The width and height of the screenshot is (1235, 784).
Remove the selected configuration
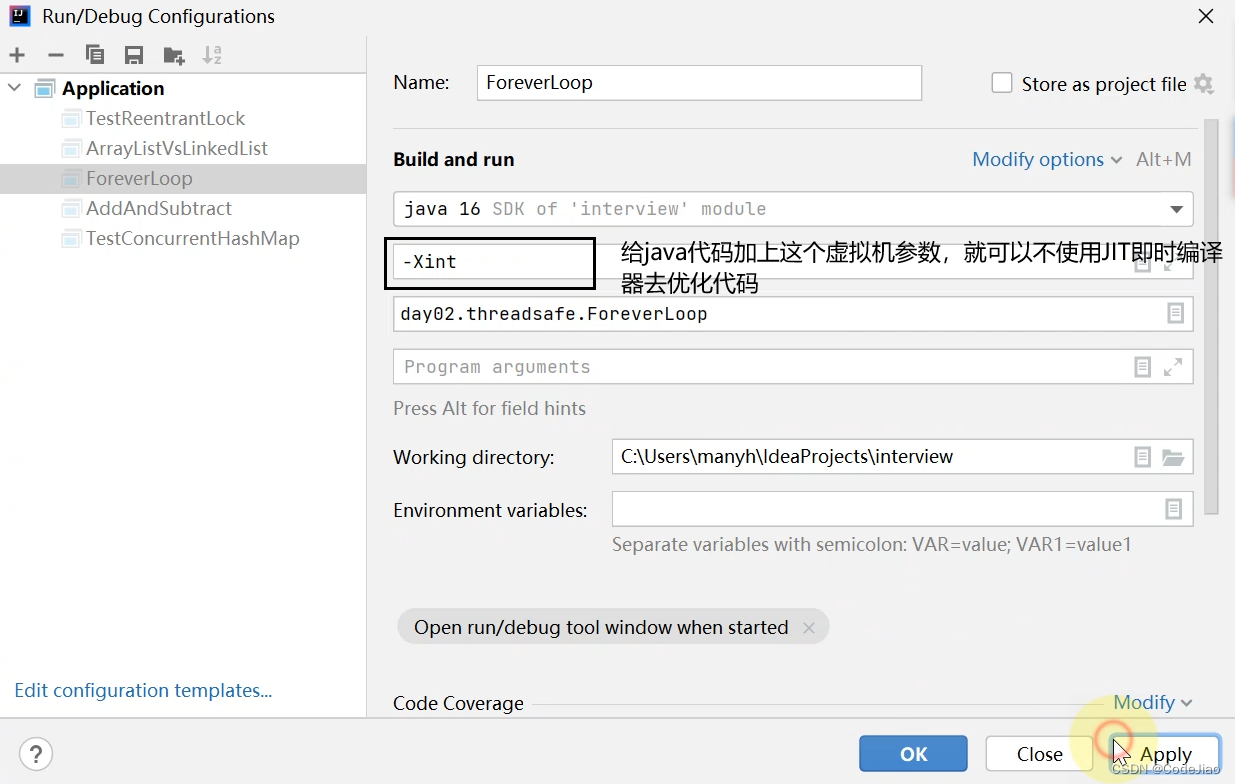(x=56, y=55)
